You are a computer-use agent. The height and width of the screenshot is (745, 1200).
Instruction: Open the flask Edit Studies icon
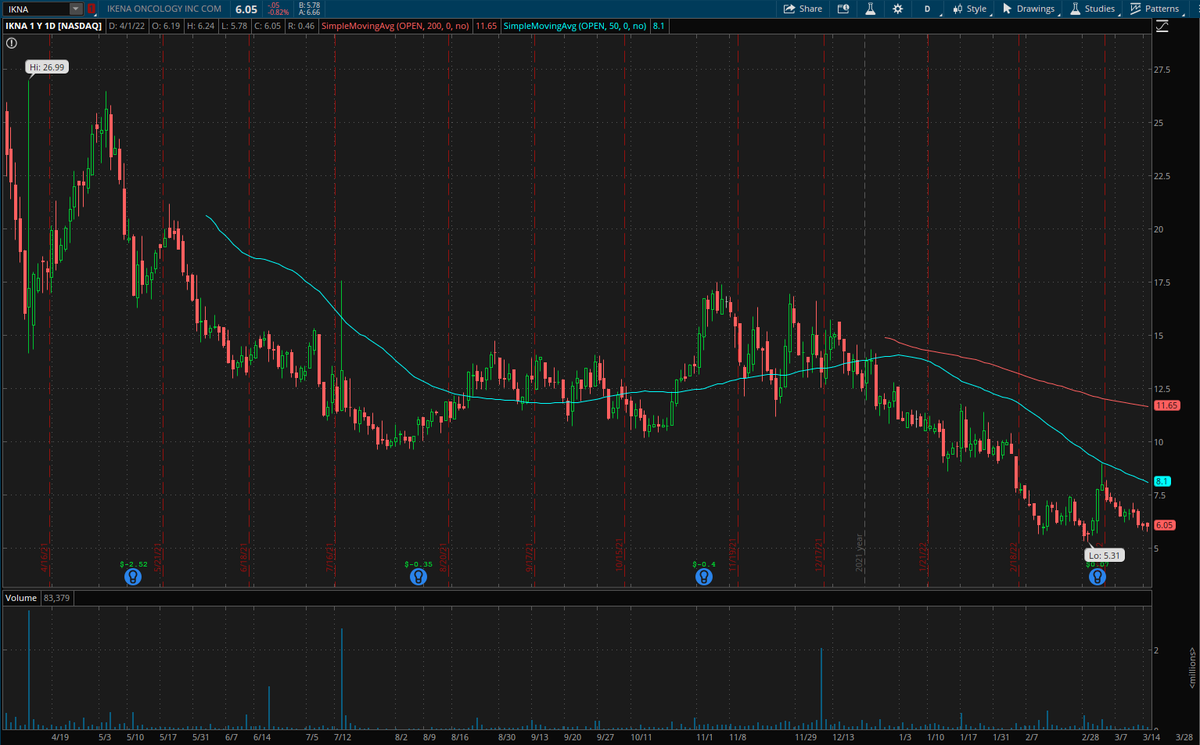click(870, 8)
